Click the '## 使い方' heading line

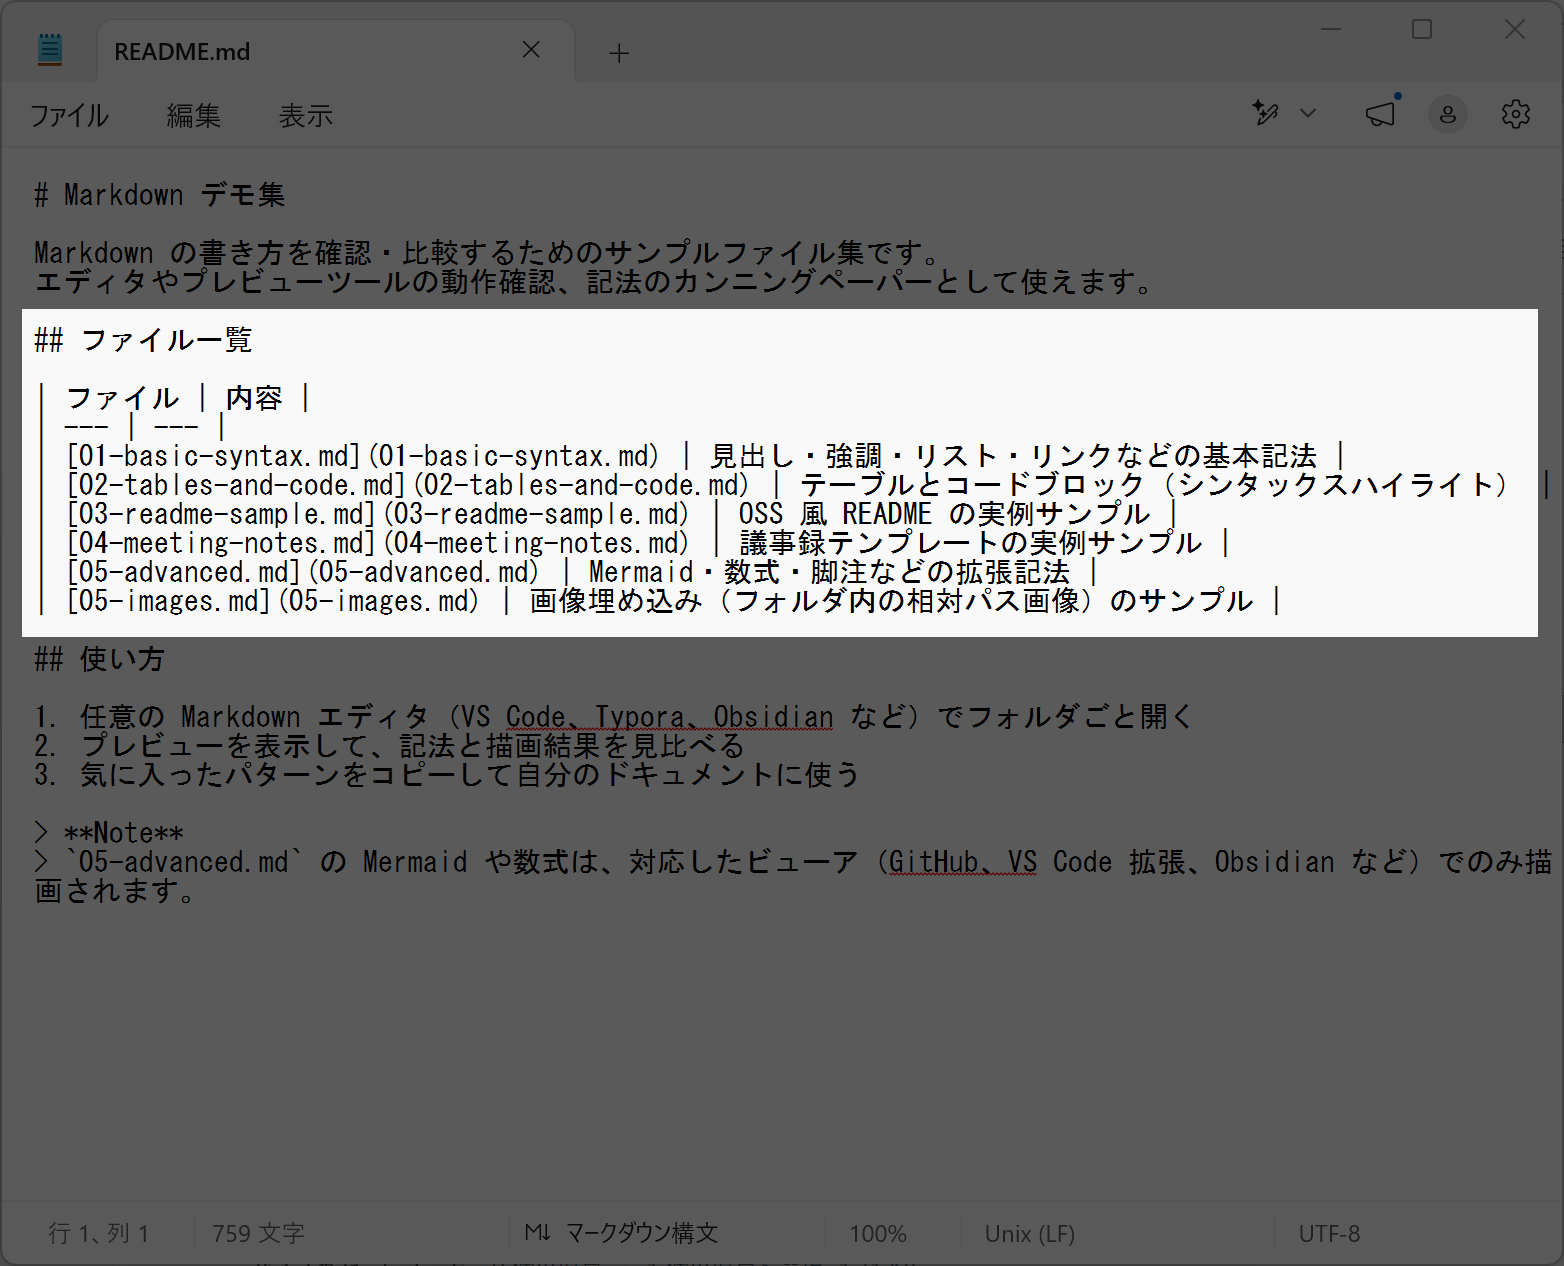point(99,659)
